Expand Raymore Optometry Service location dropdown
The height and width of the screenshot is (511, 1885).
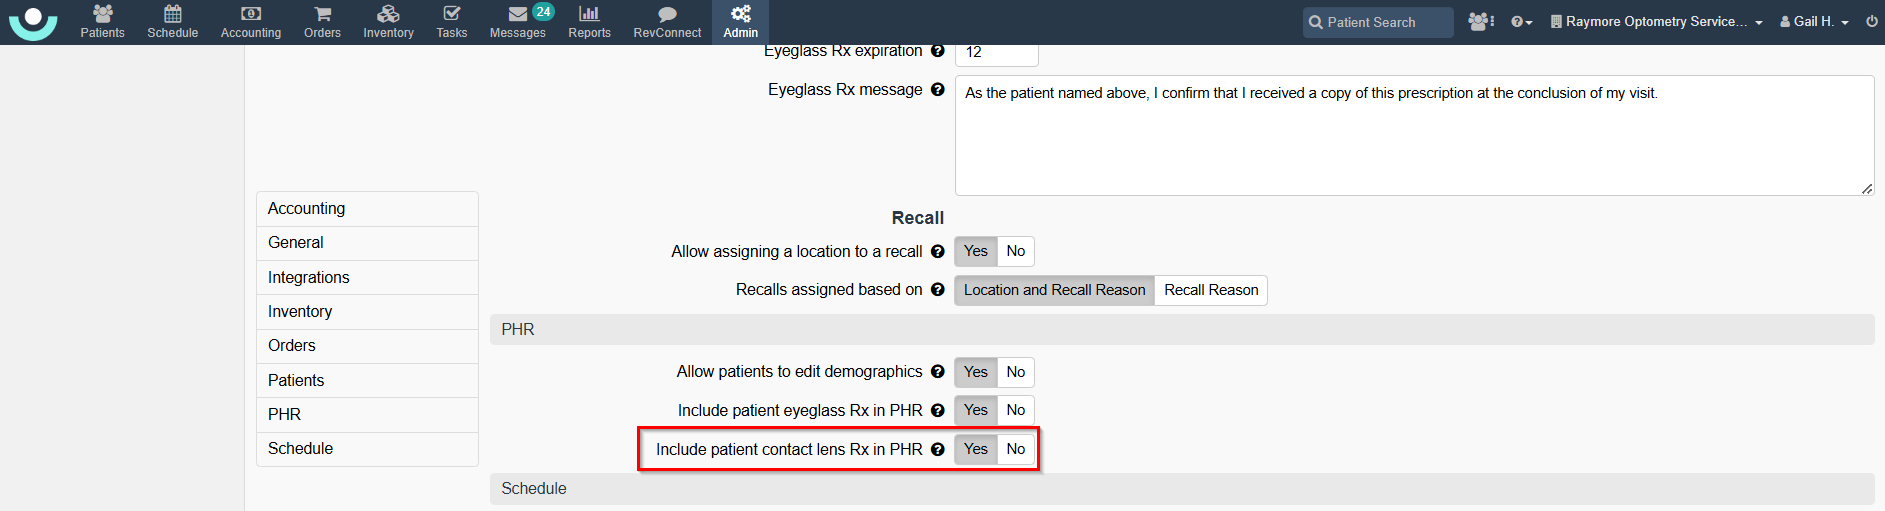[1656, 21]
